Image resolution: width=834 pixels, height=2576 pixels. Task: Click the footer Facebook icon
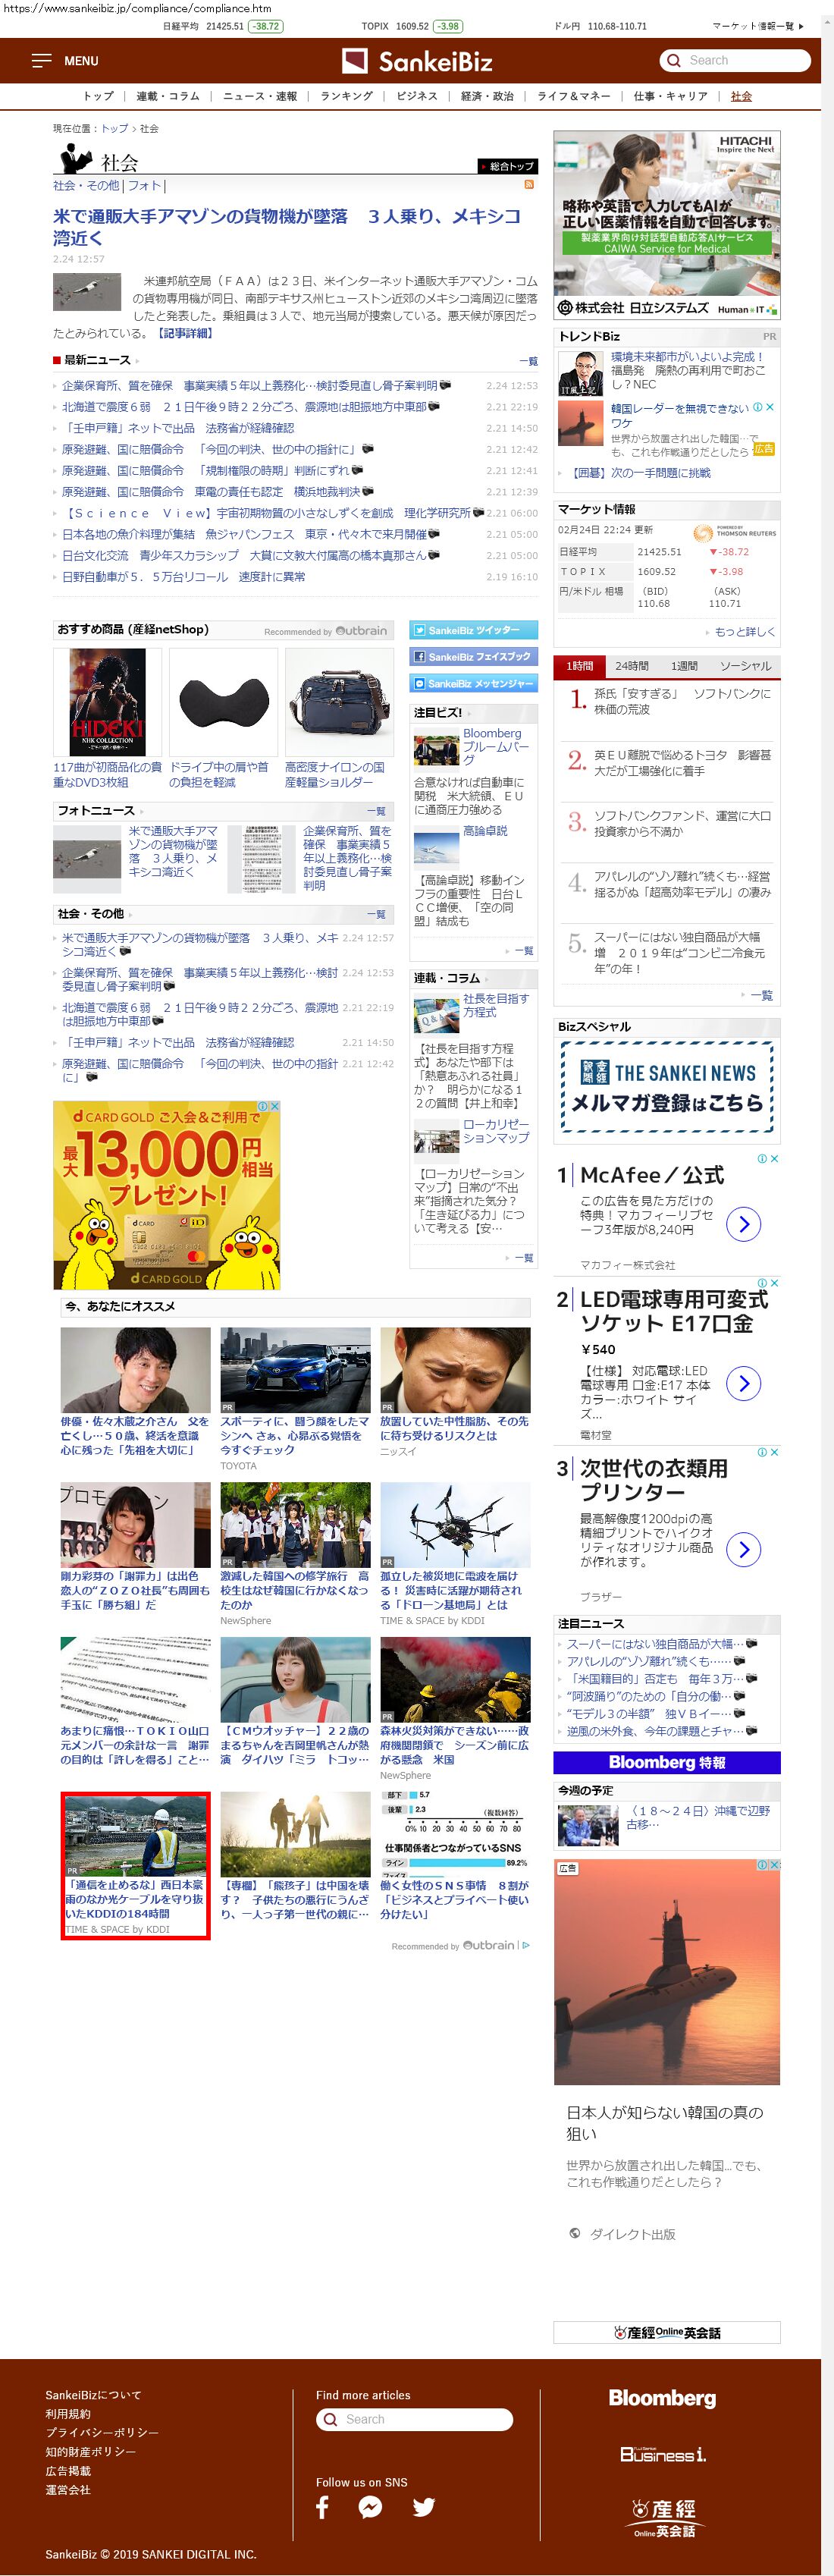[323, 2506]
